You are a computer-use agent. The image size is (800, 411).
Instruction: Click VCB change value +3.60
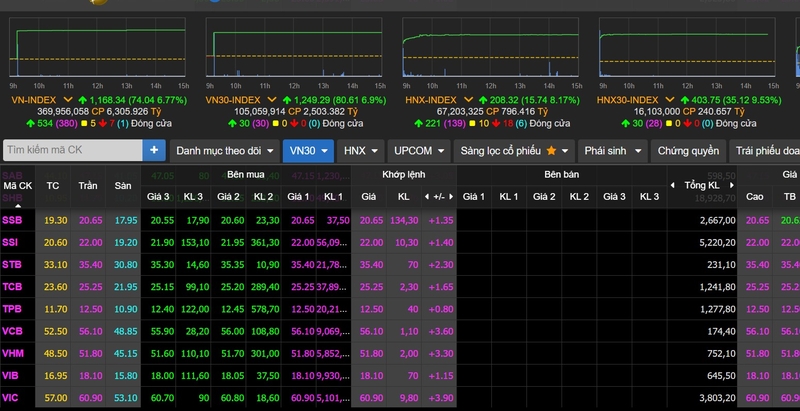442,331
